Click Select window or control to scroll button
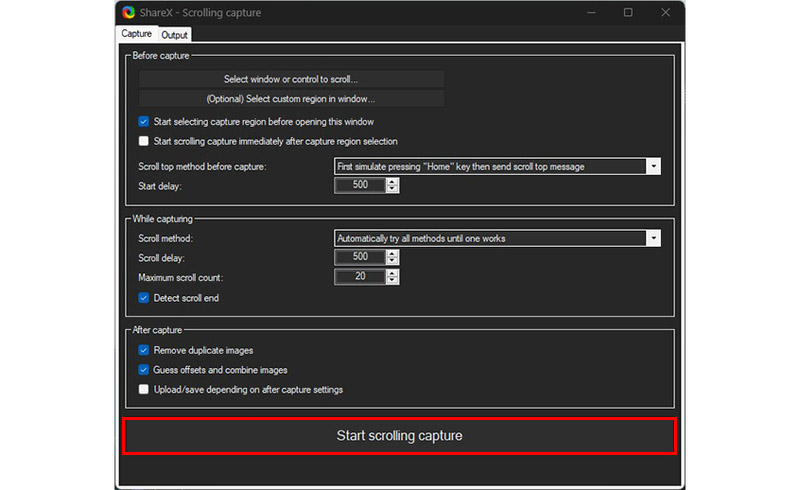Screen dimensions: 800x490 point(291,79)
